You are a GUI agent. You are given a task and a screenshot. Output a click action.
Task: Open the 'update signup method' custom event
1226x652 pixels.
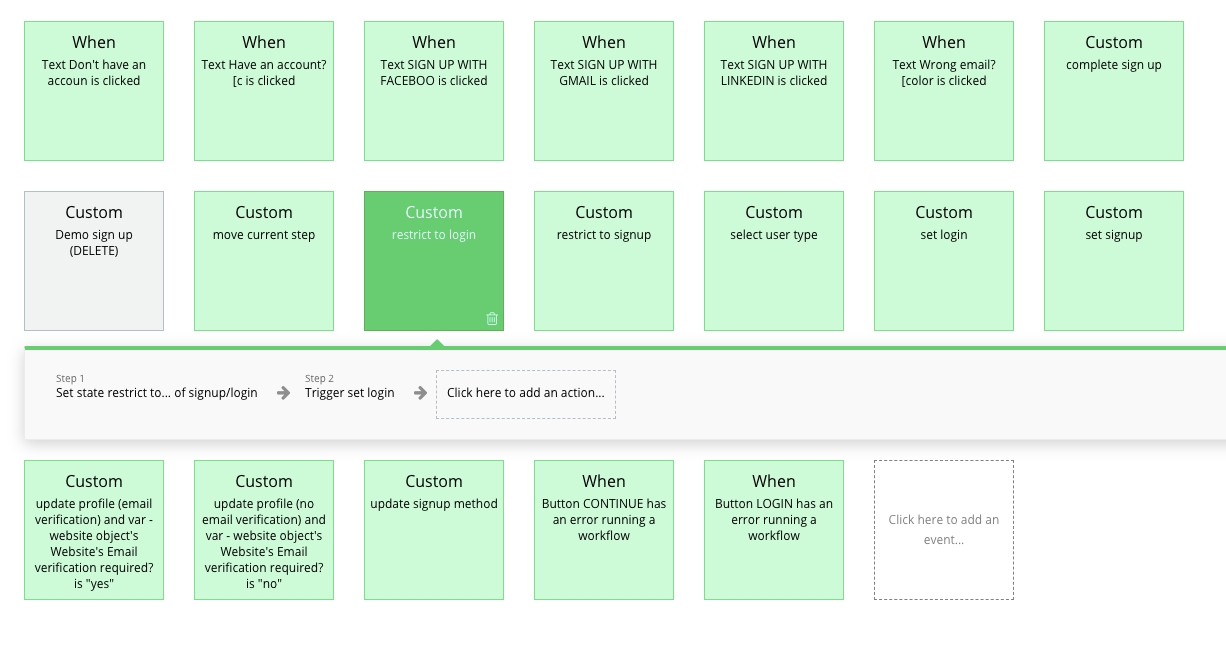[x=434, y=530]
